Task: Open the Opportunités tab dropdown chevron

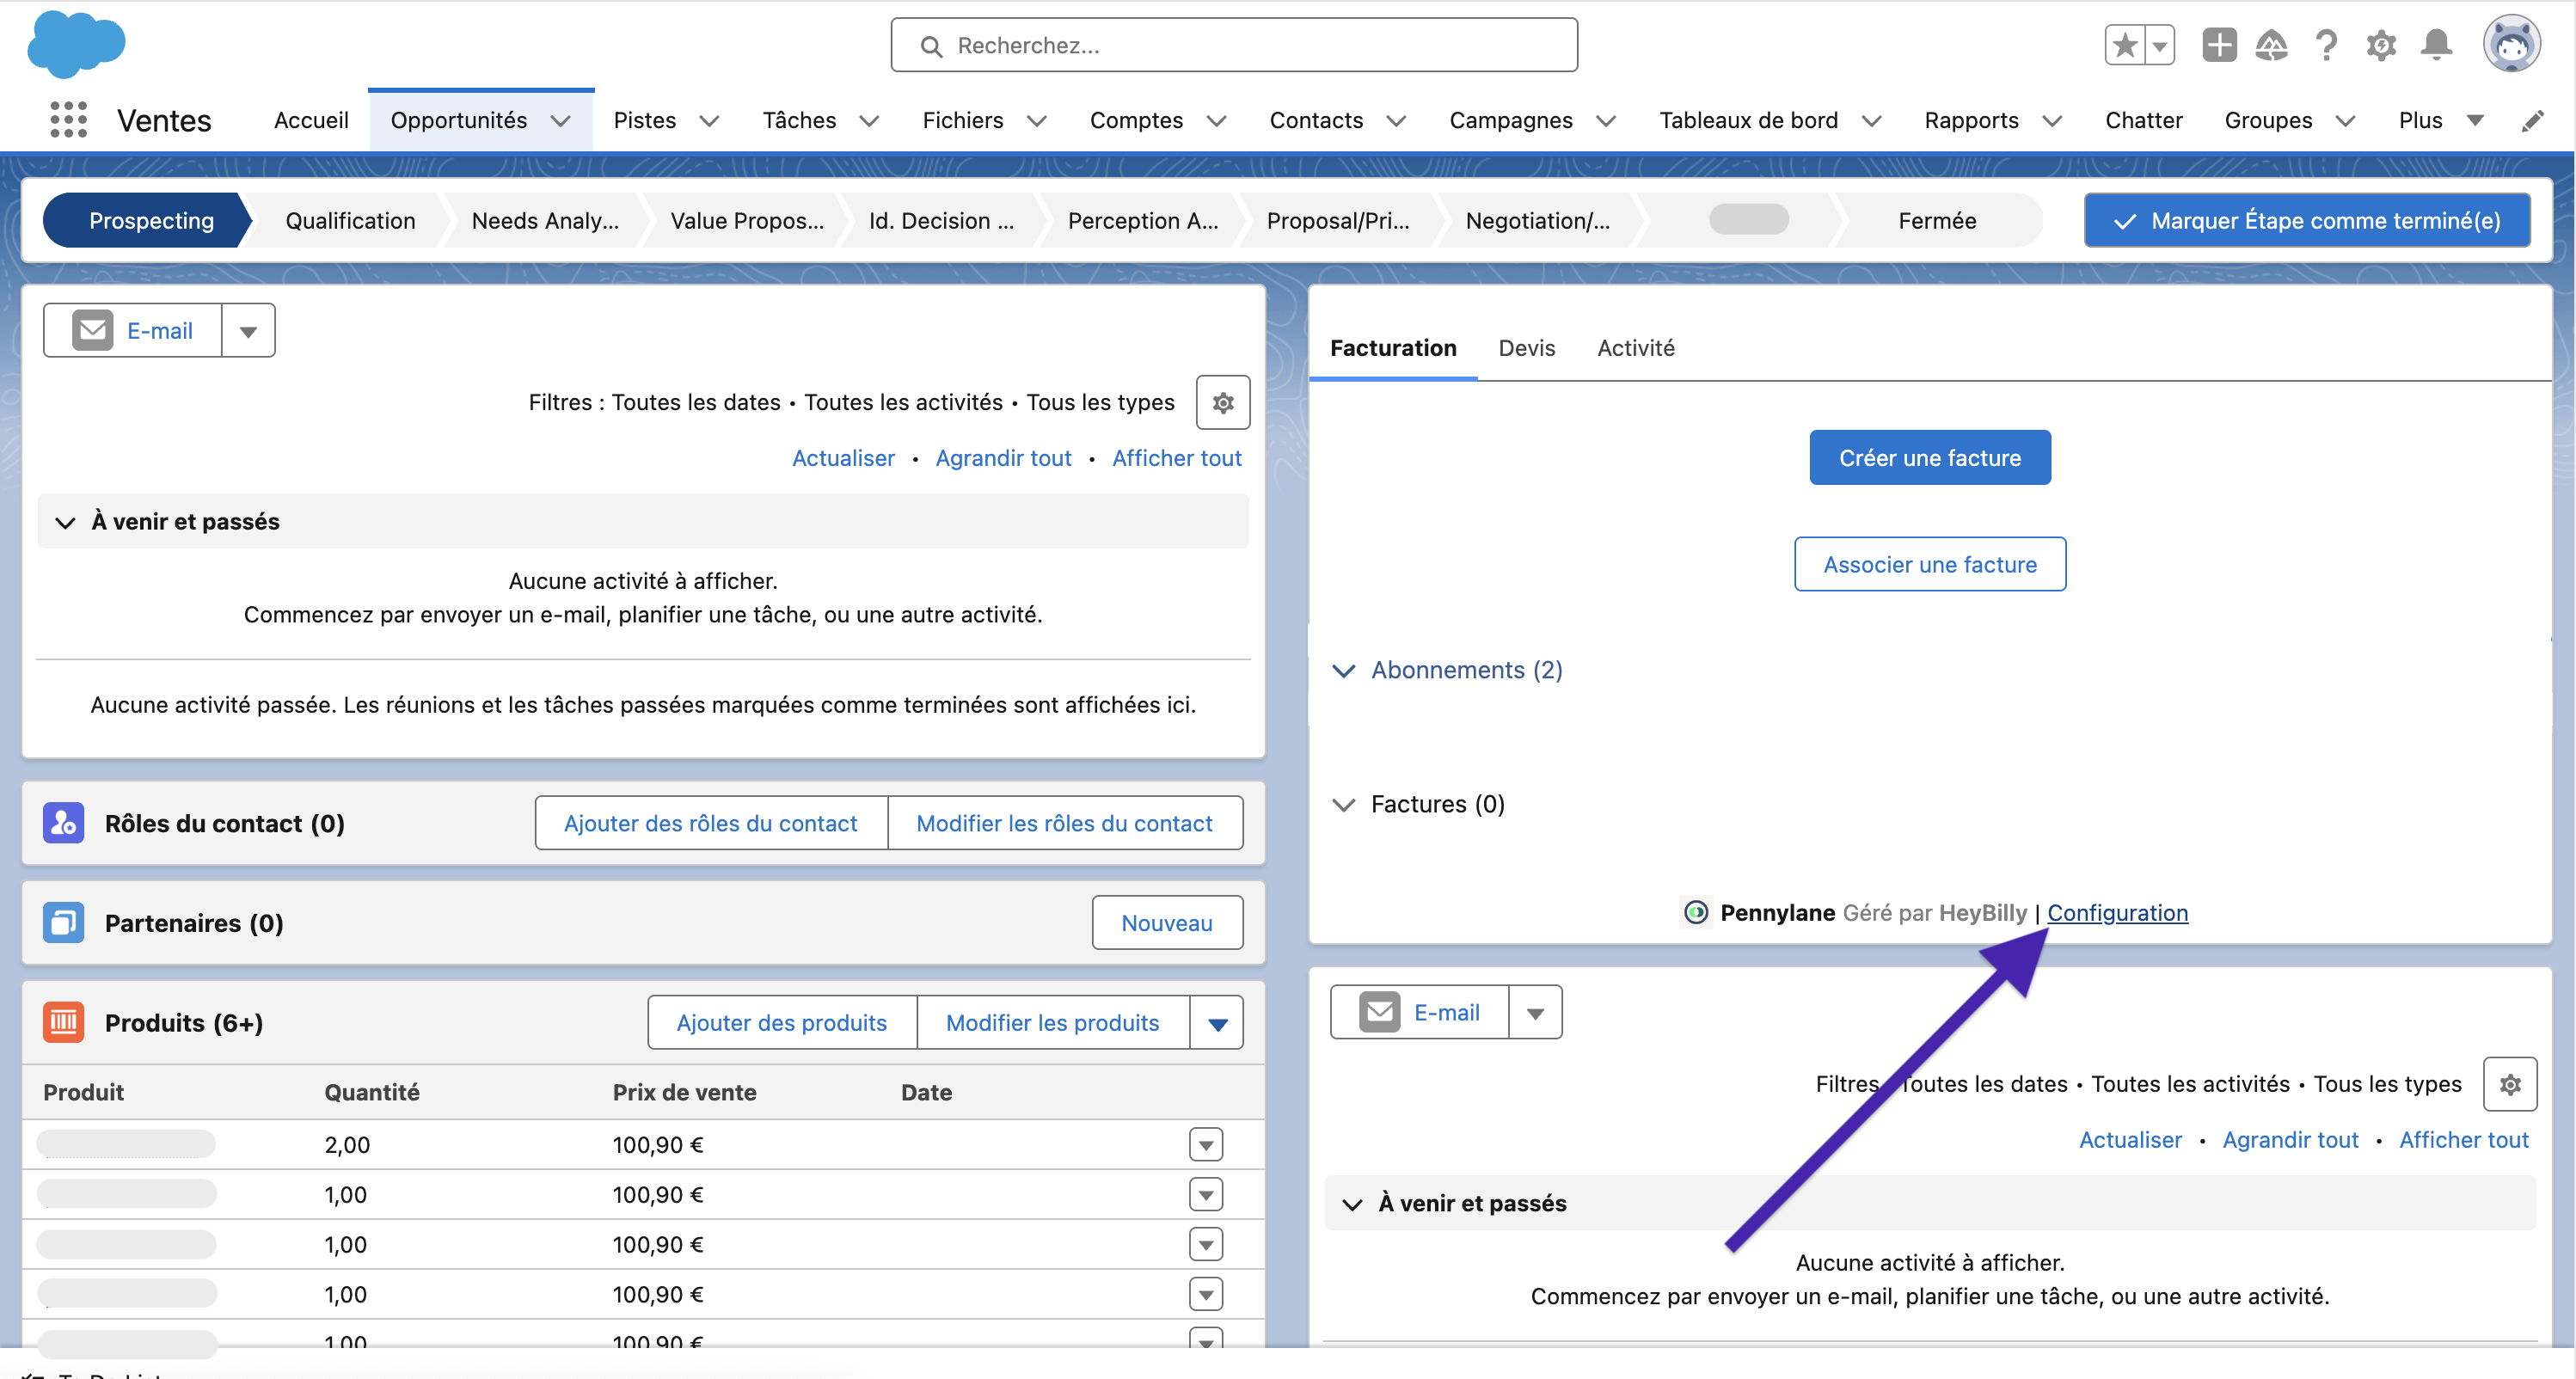Action: pyautogui.click(x=561, y=121)
